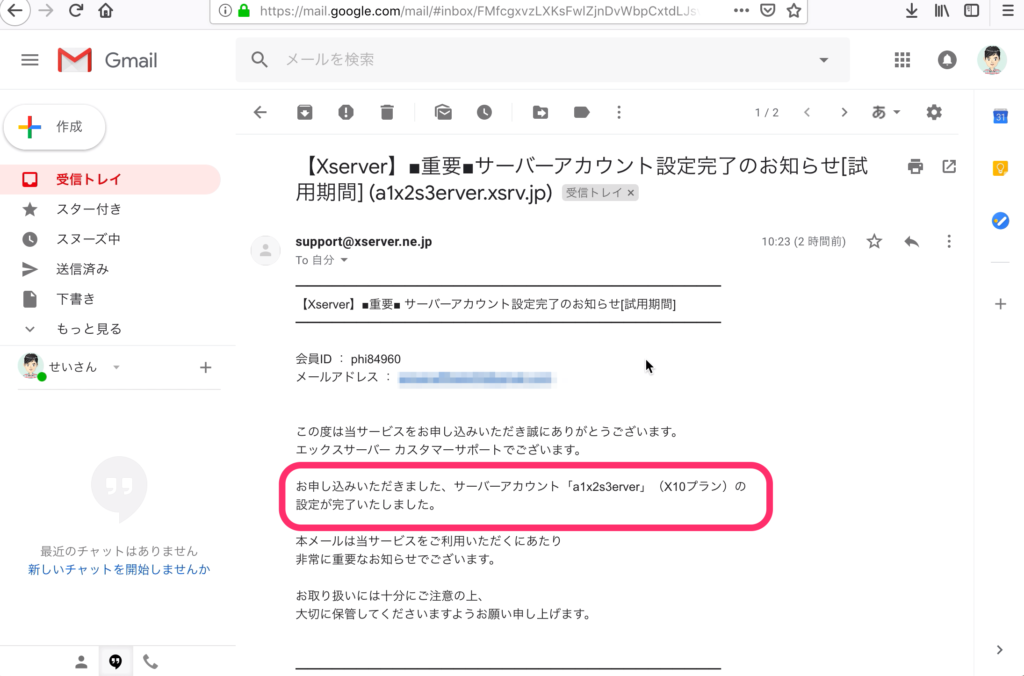This screenshot has height=676, width=1024.
Task: Open the input tools あ dropdown
Action: (x=885, y=112)
